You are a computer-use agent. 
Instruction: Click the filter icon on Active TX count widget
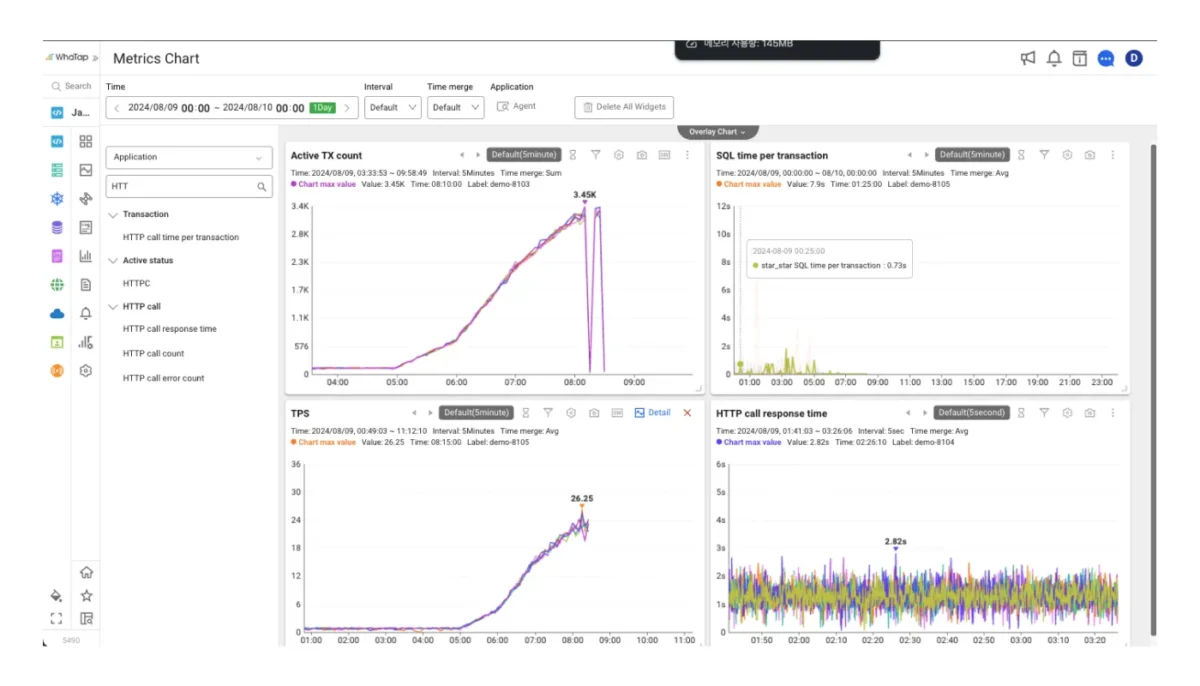[x=596, y=155]
